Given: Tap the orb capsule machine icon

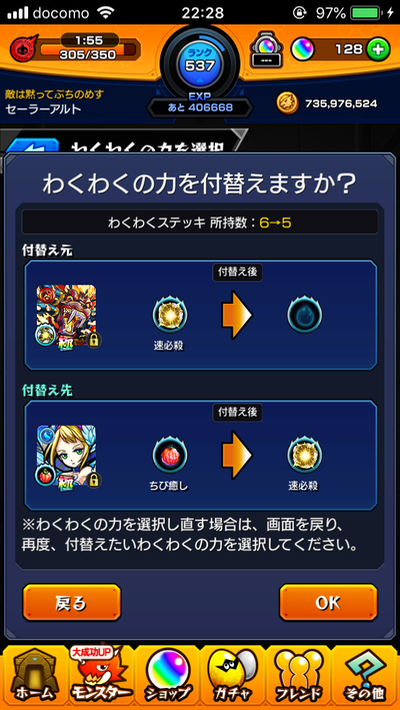Looking at the screenshot, I should tap(266, 50).
